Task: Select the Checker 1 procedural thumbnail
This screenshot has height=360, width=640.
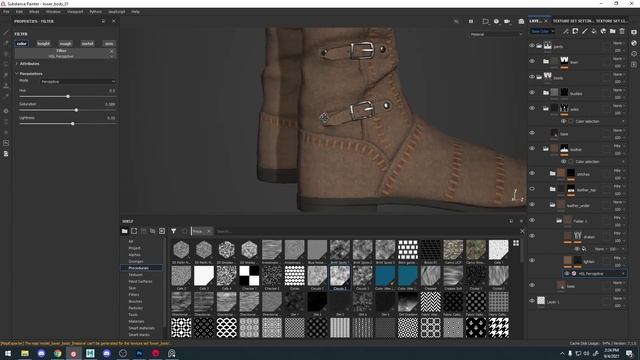Action: point(249,276)
